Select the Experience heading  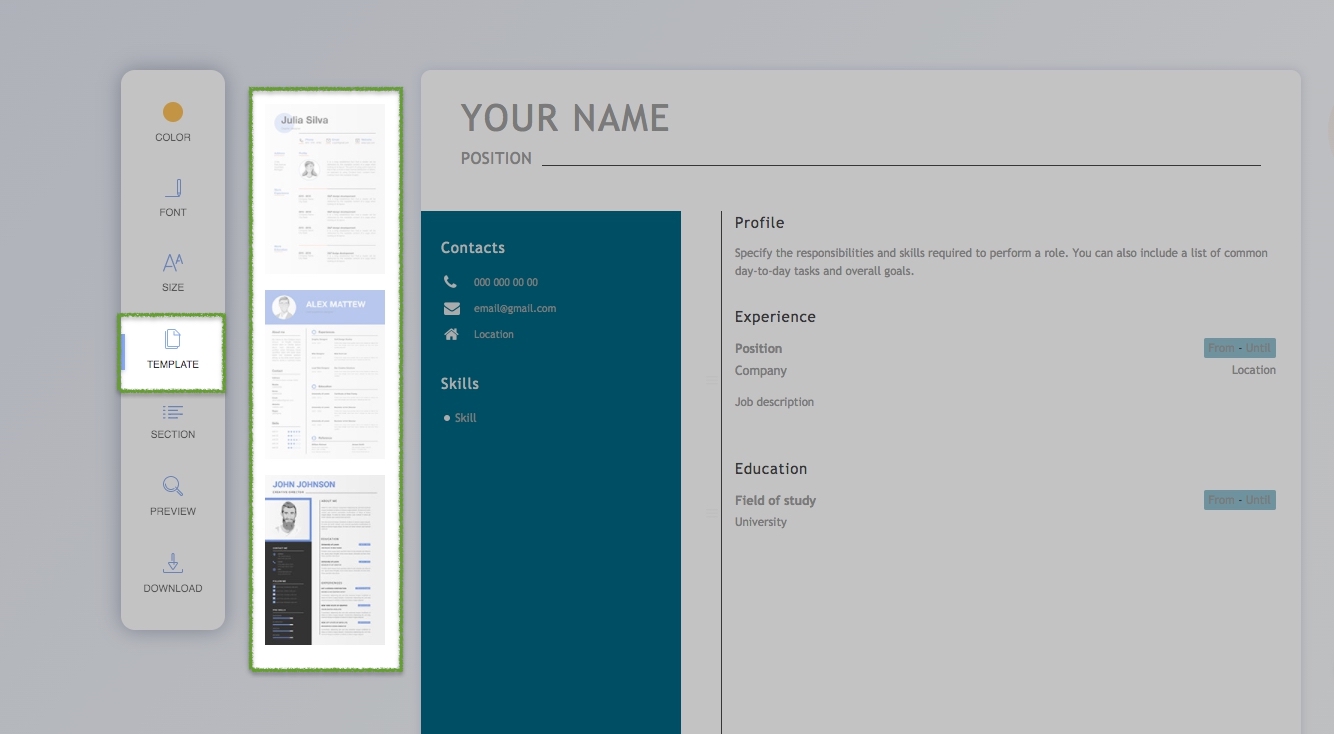coord(775,317)
